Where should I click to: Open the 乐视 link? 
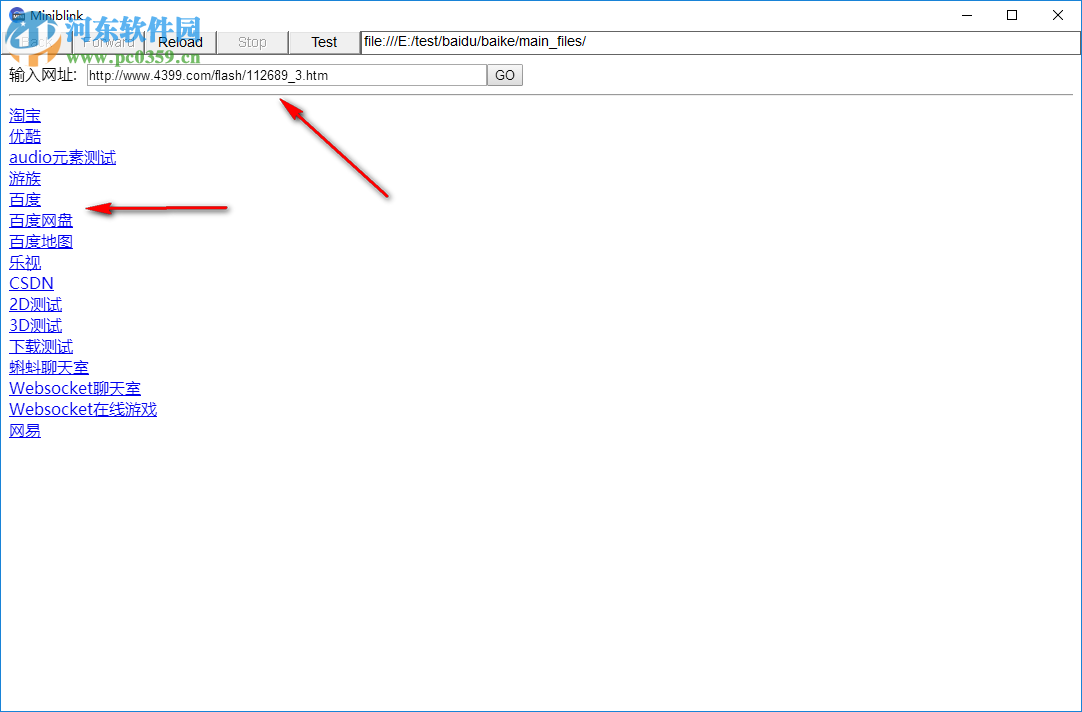pyautogui.click(x=25, y=262)
